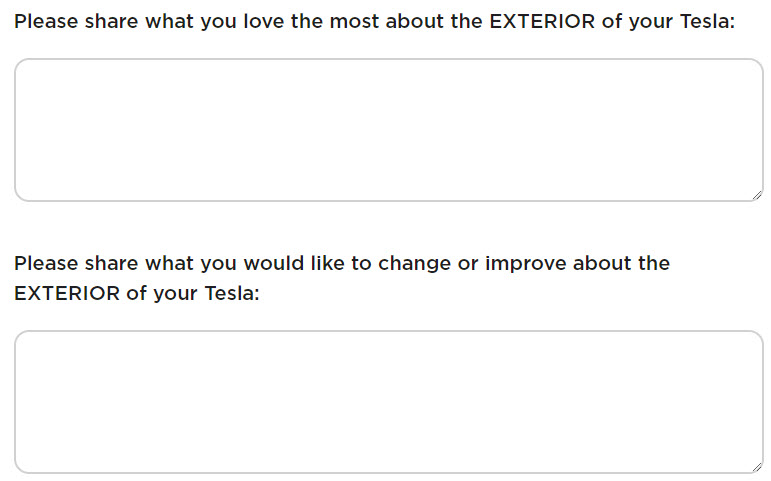Click the 'love the most about the EXTERIOR' question label
Image resolution: width=771 pixels, height=481 pixels.
[x=375, y=21]
